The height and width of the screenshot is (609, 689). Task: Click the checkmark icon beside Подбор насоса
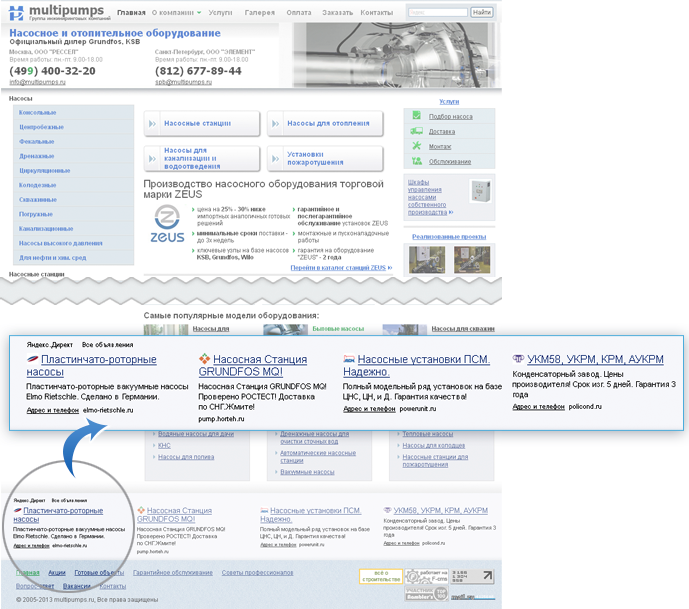tap(417, 116)
